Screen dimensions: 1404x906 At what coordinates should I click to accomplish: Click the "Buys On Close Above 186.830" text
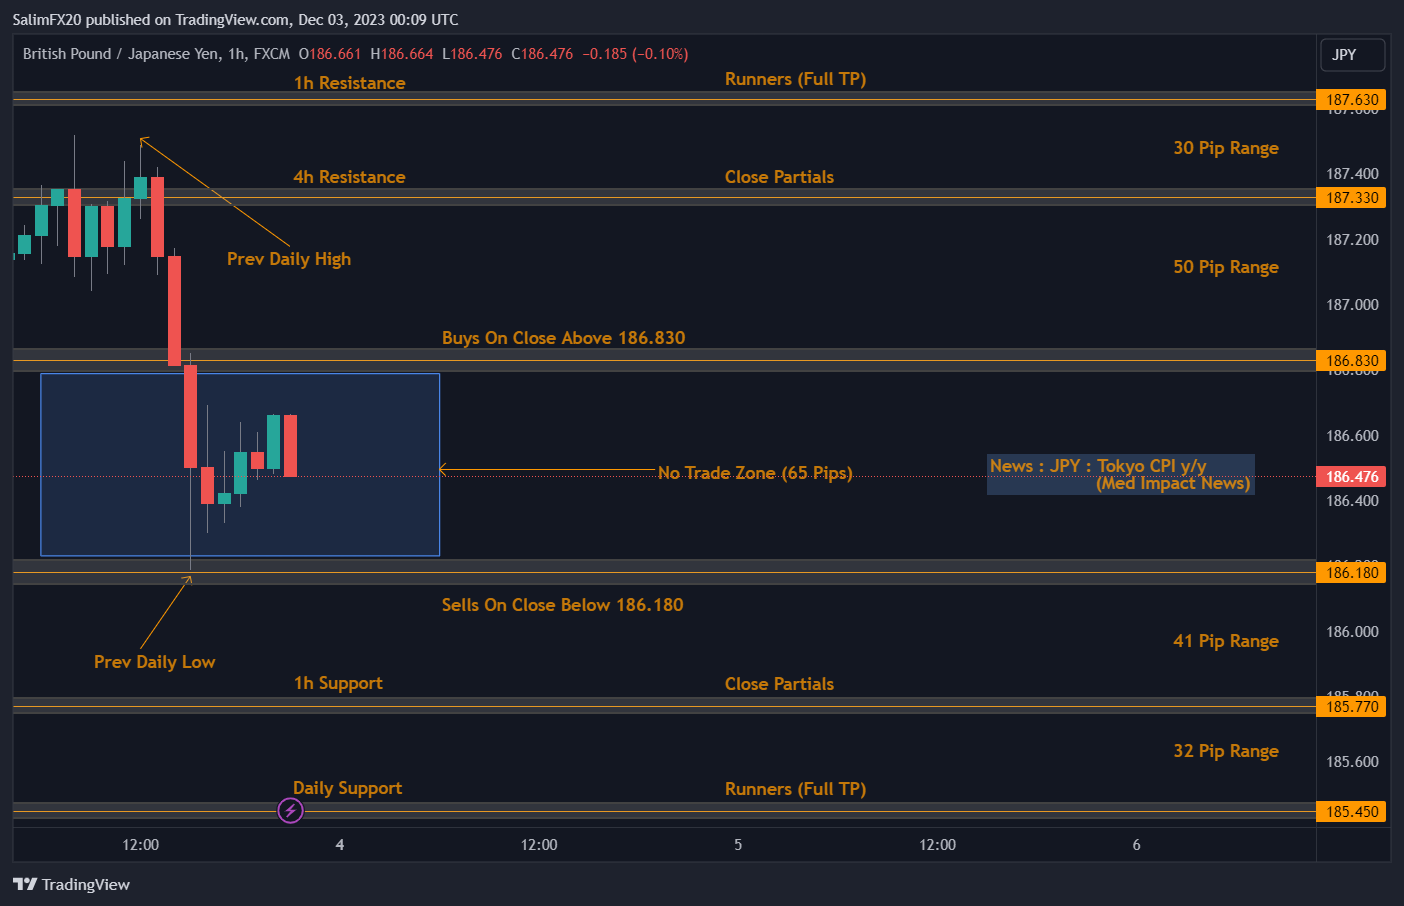tap(563, 338)
